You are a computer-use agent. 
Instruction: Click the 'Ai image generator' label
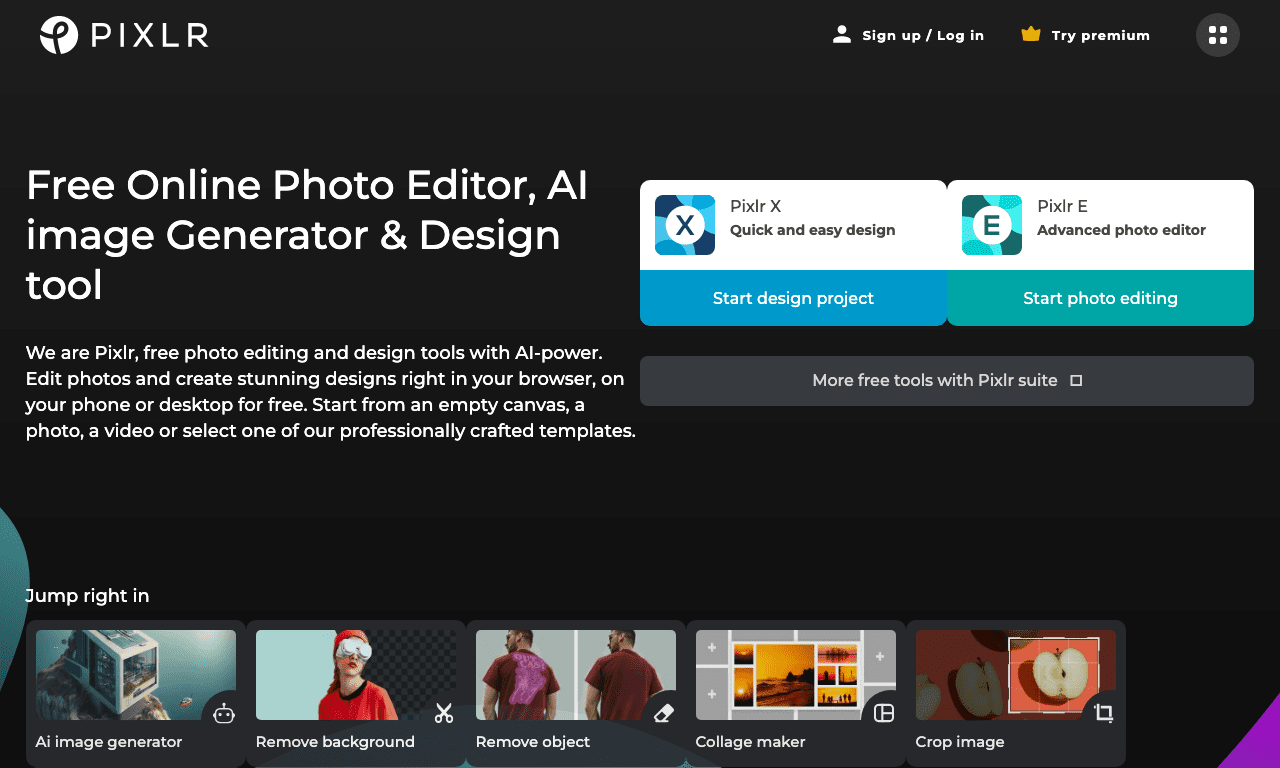[109, 742]
